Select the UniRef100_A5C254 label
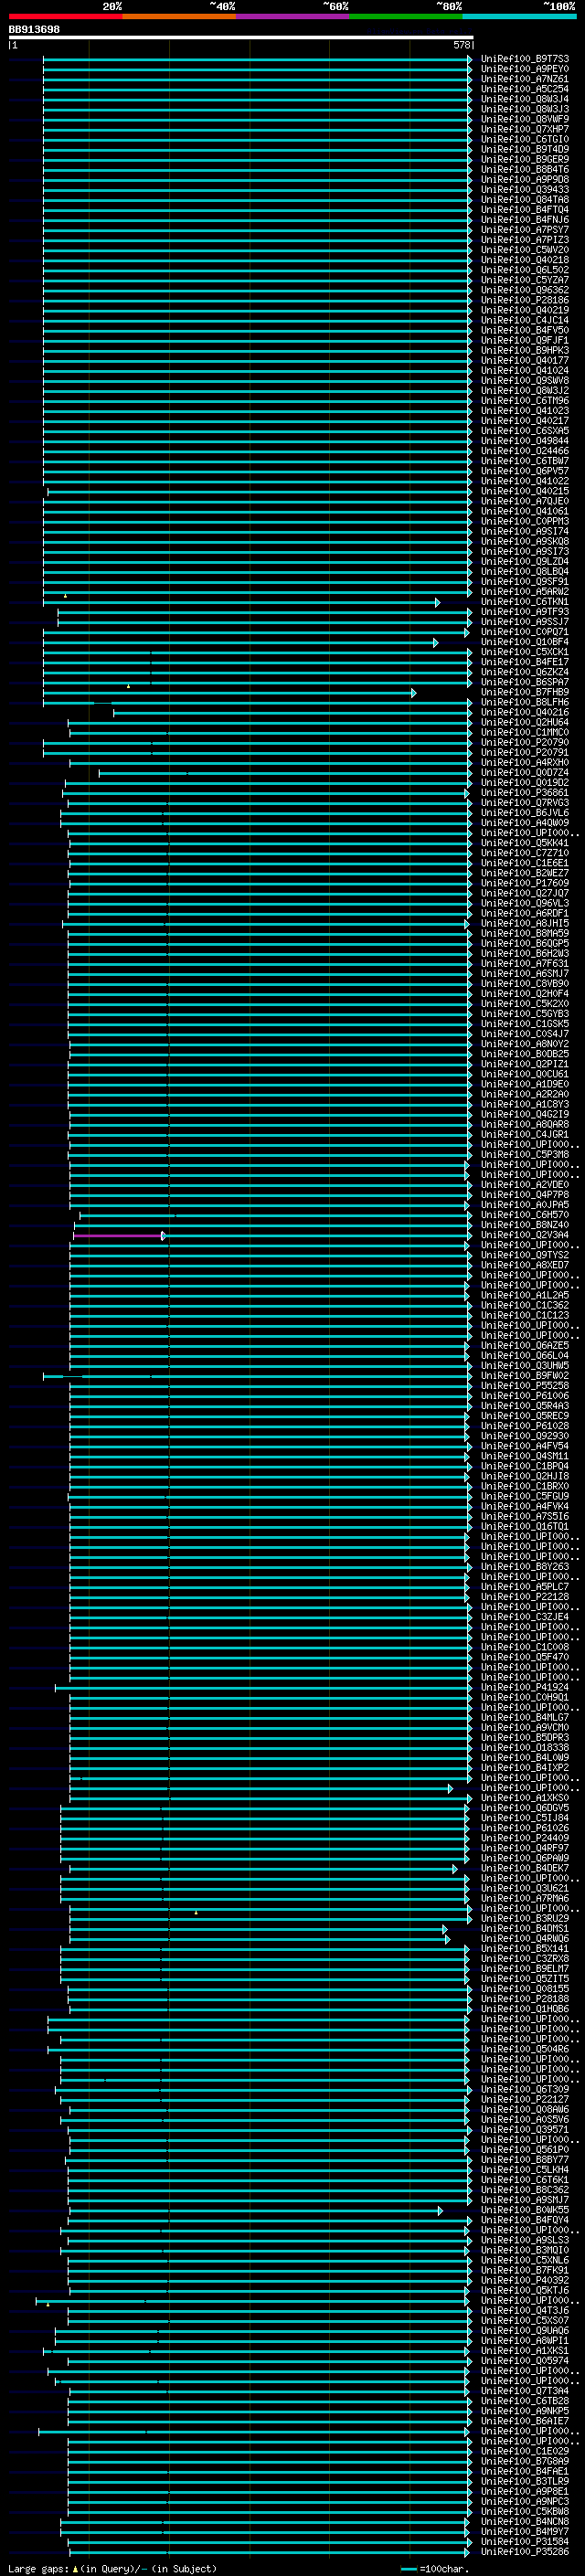585x2576 pixels. pos(525,89)
